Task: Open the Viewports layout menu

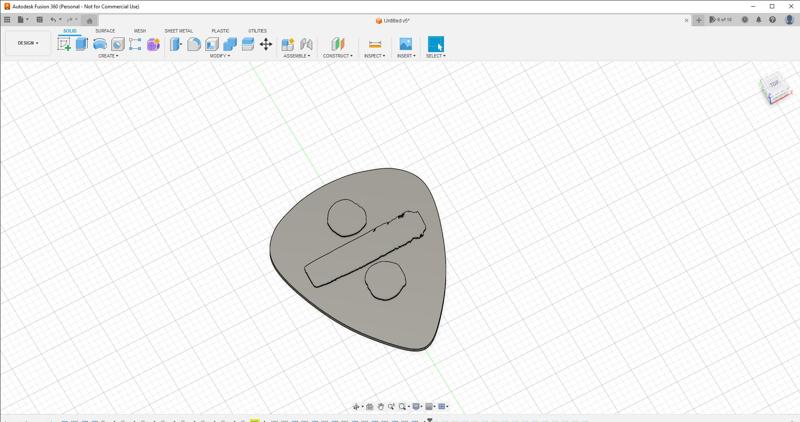Action: click(x=443, y=407)
